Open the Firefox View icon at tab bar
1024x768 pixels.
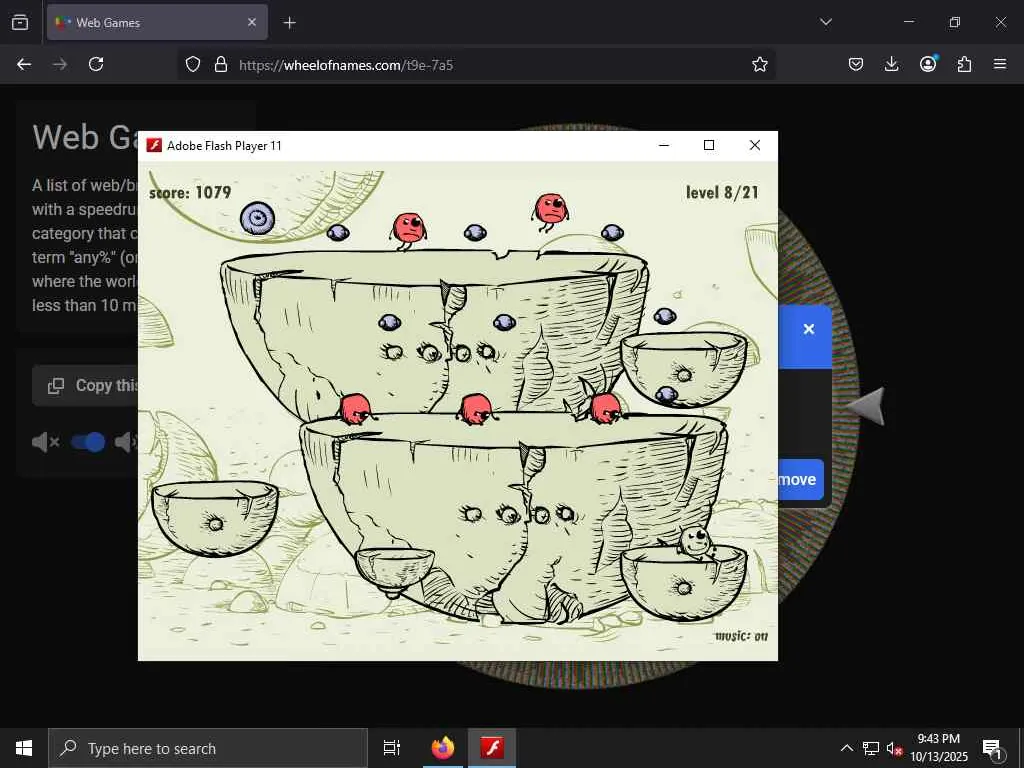pyautogui.click(x=20, y=22)
